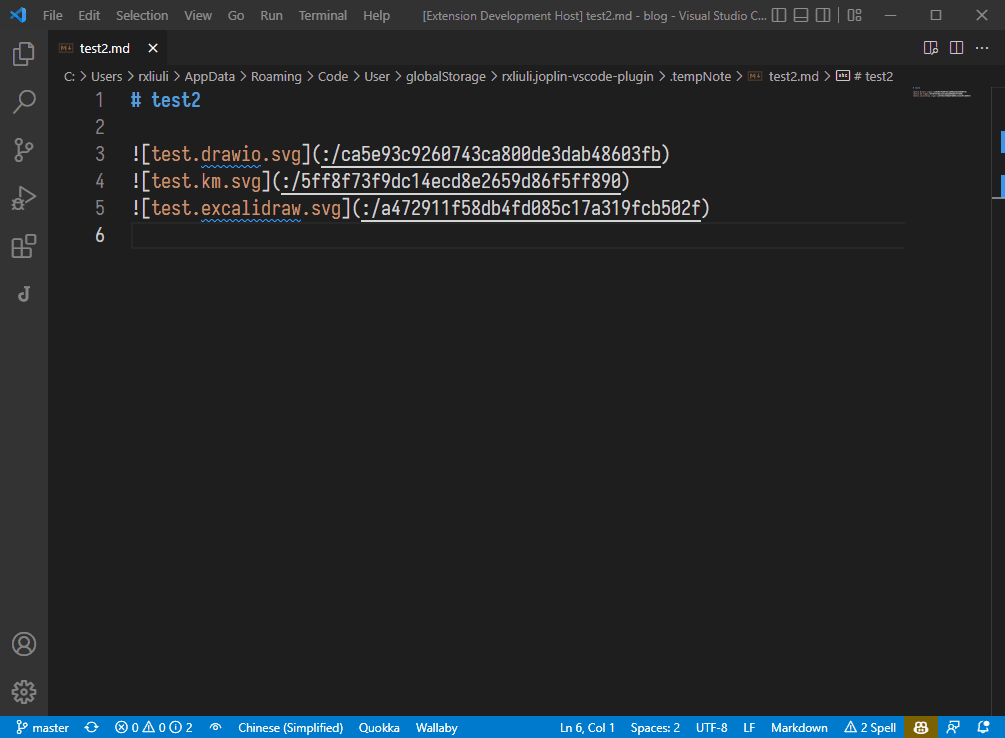Open the errors and warnings summary
Image resolution: width=1005 pixels, height=738 pixels.
pyautogui.click(x=154, y=728)
